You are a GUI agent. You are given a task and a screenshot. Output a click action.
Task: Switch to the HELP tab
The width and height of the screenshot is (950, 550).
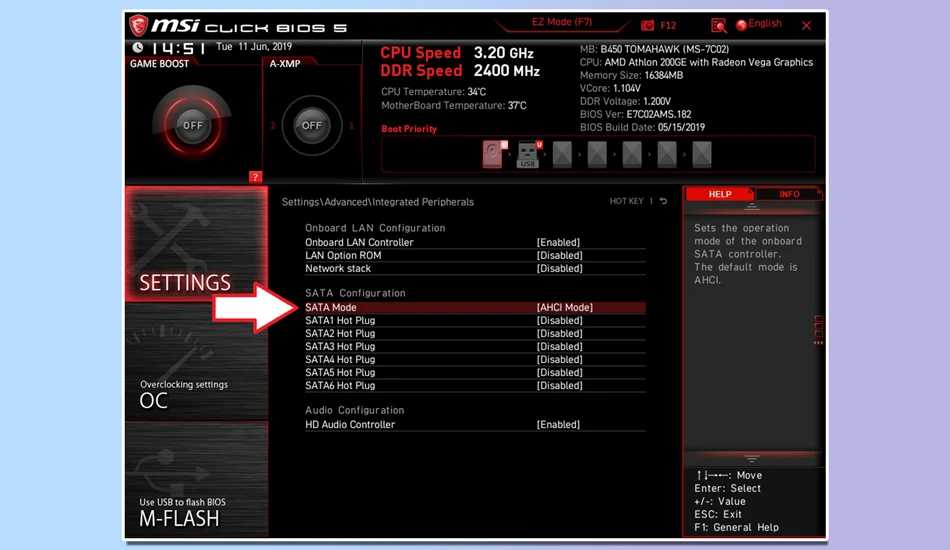pyautogui.click(x=720, y=194)
